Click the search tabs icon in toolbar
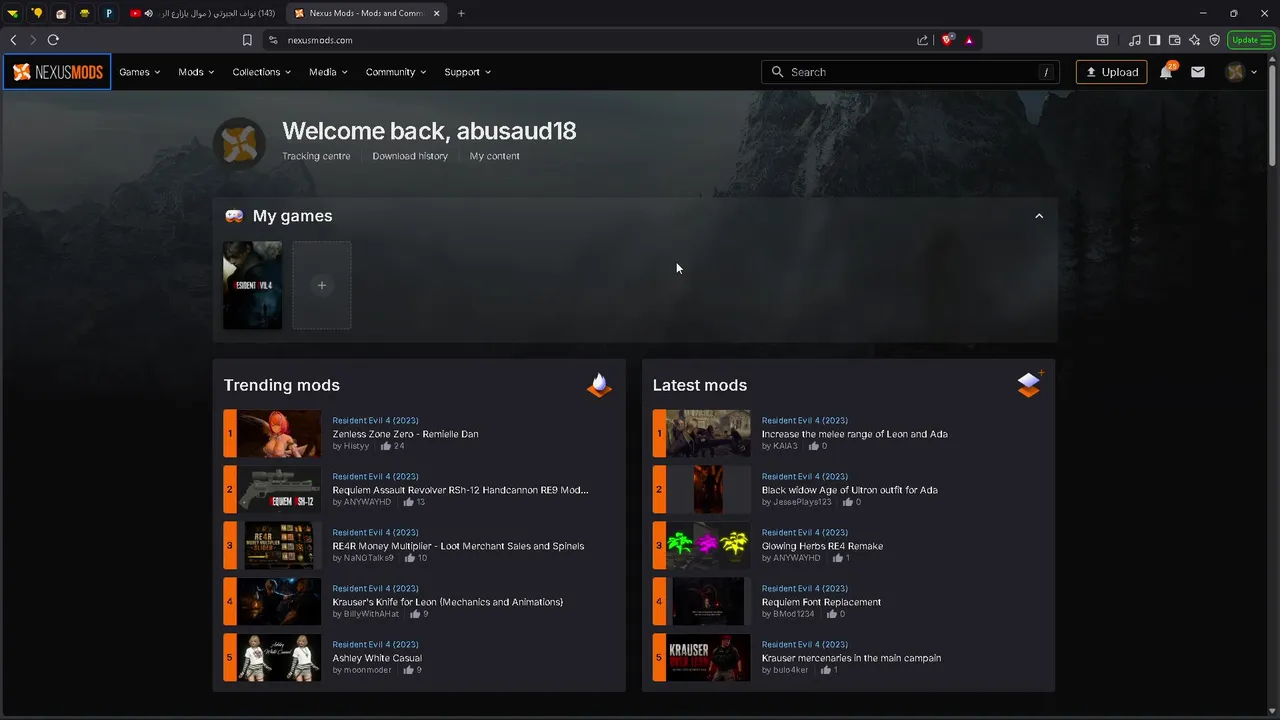This screenshot has height=720, width=1280. [x=1102, y=40]
